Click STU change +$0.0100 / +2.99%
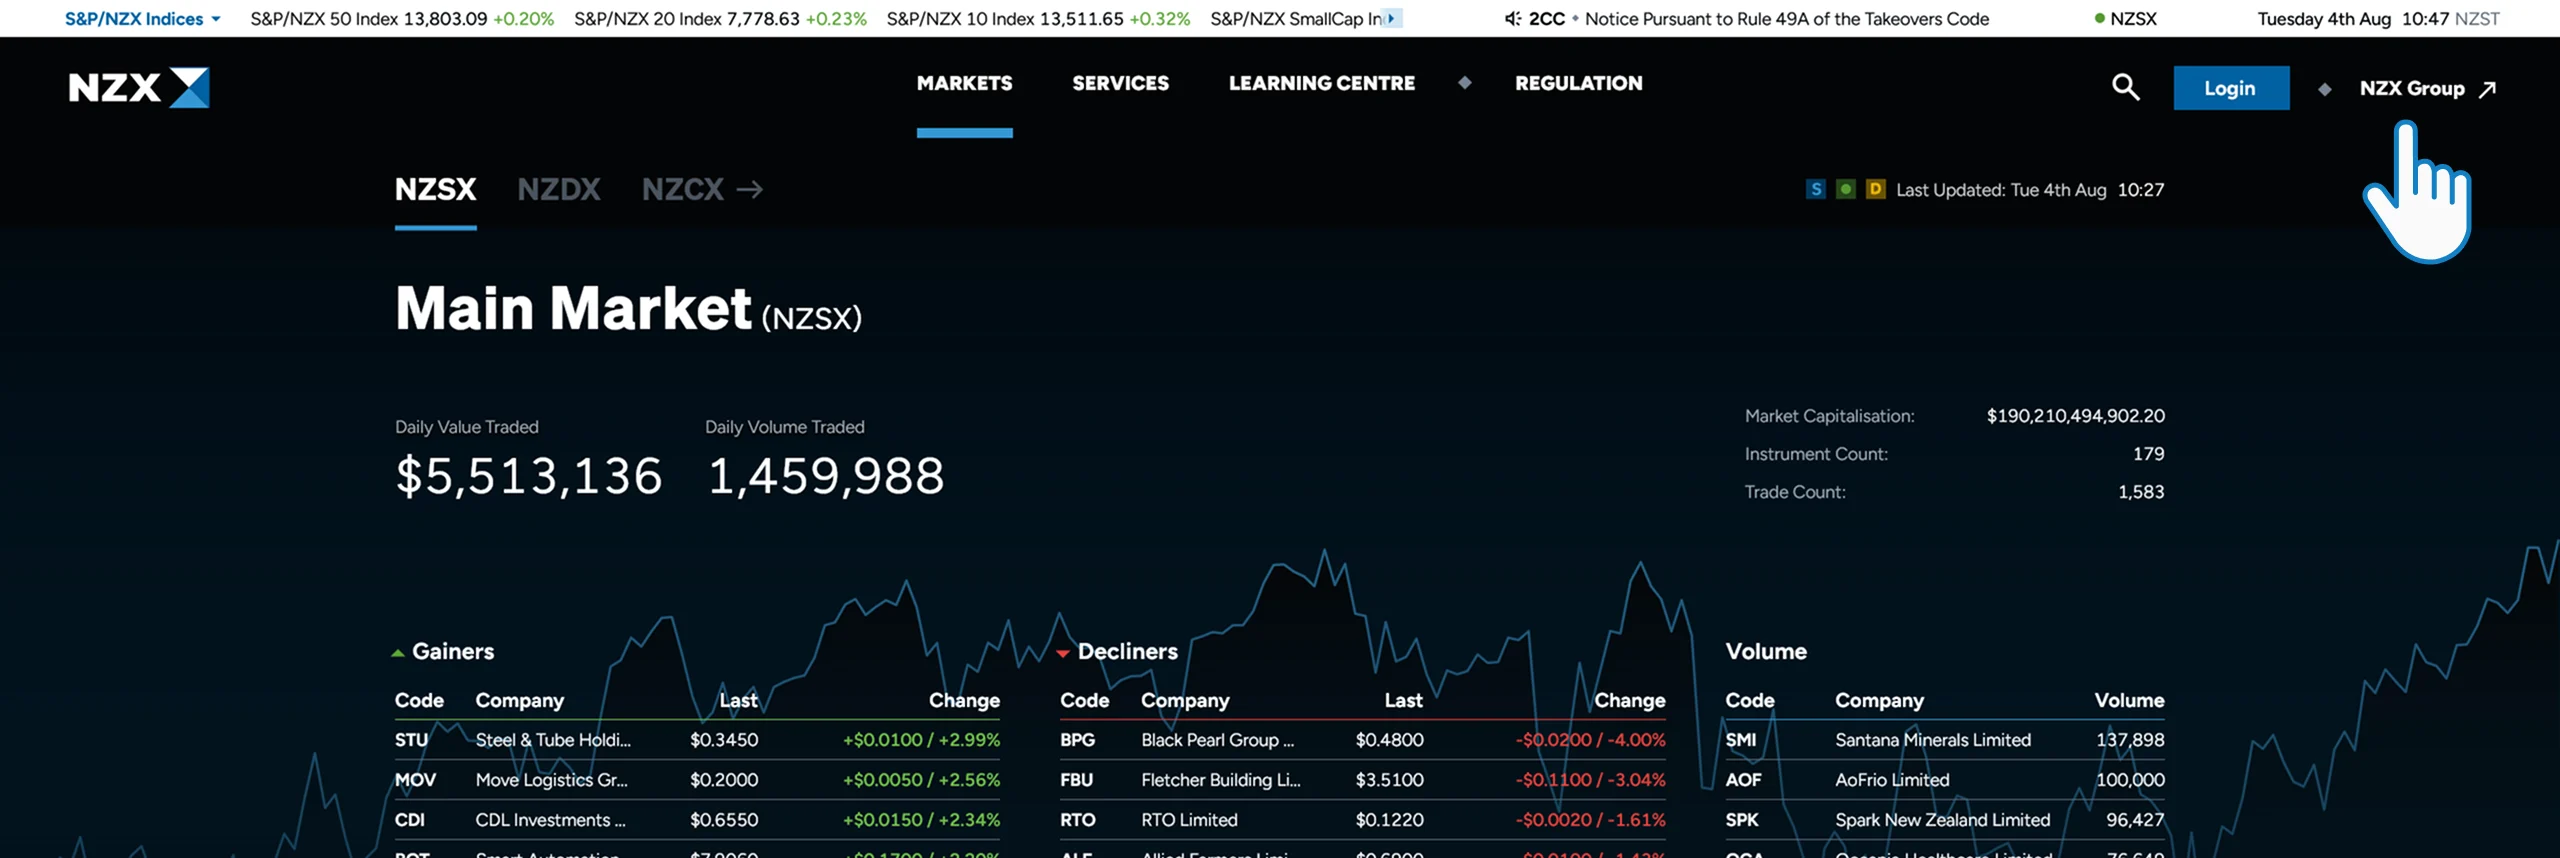The image size is (2560, 858). pos(921,740)
